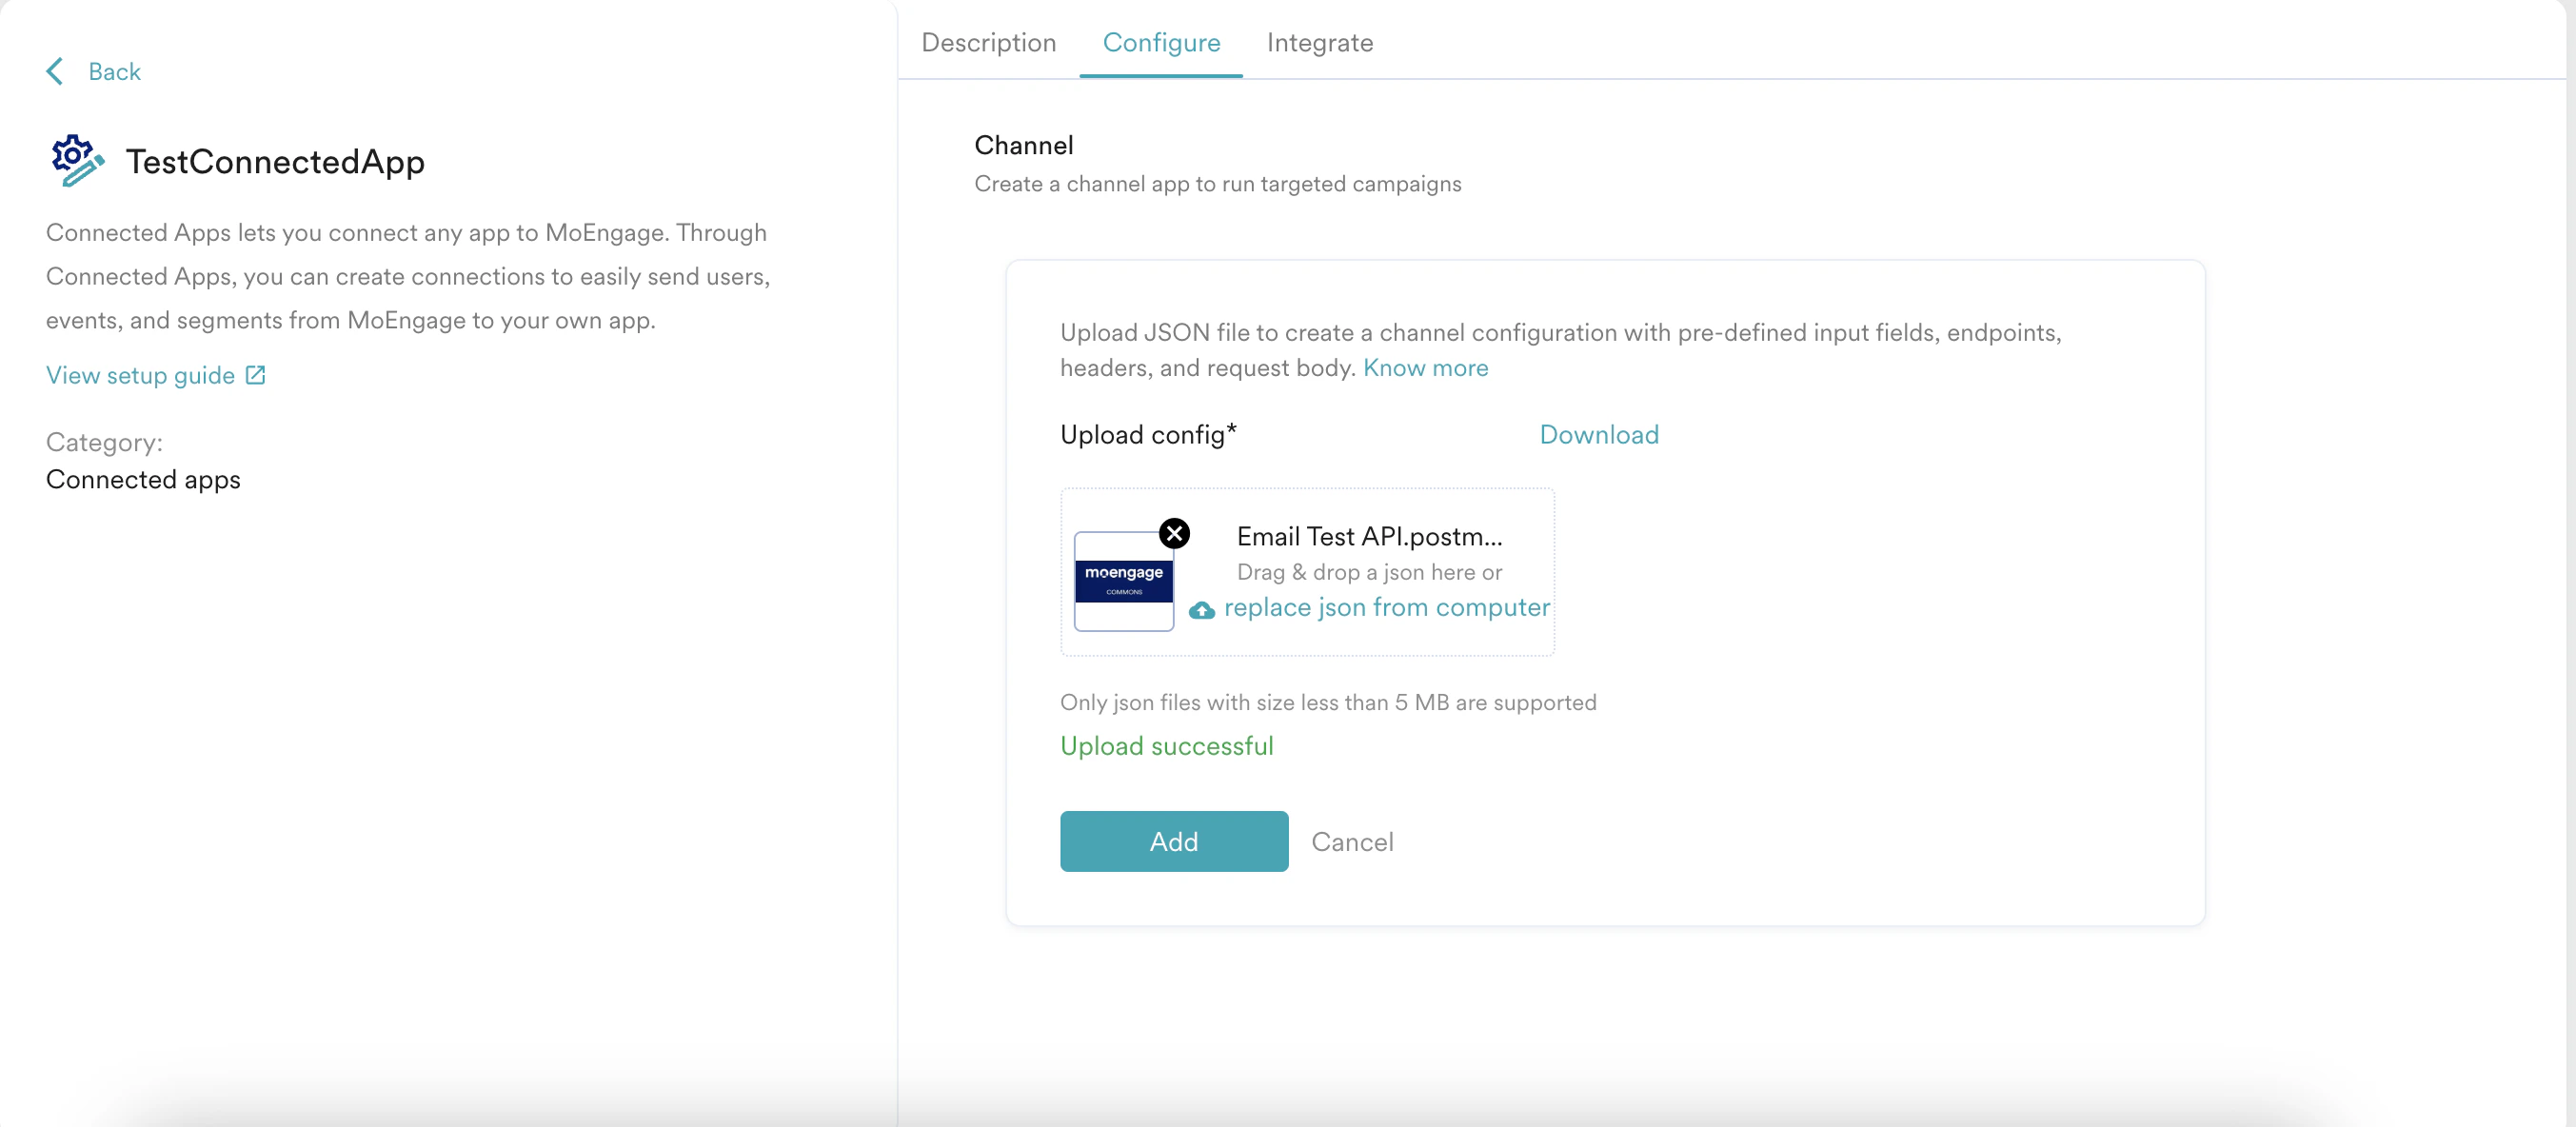Open the Integrate tab
The height and width of the screenshot is (1127, 2576).
(x=1319, y=42)
